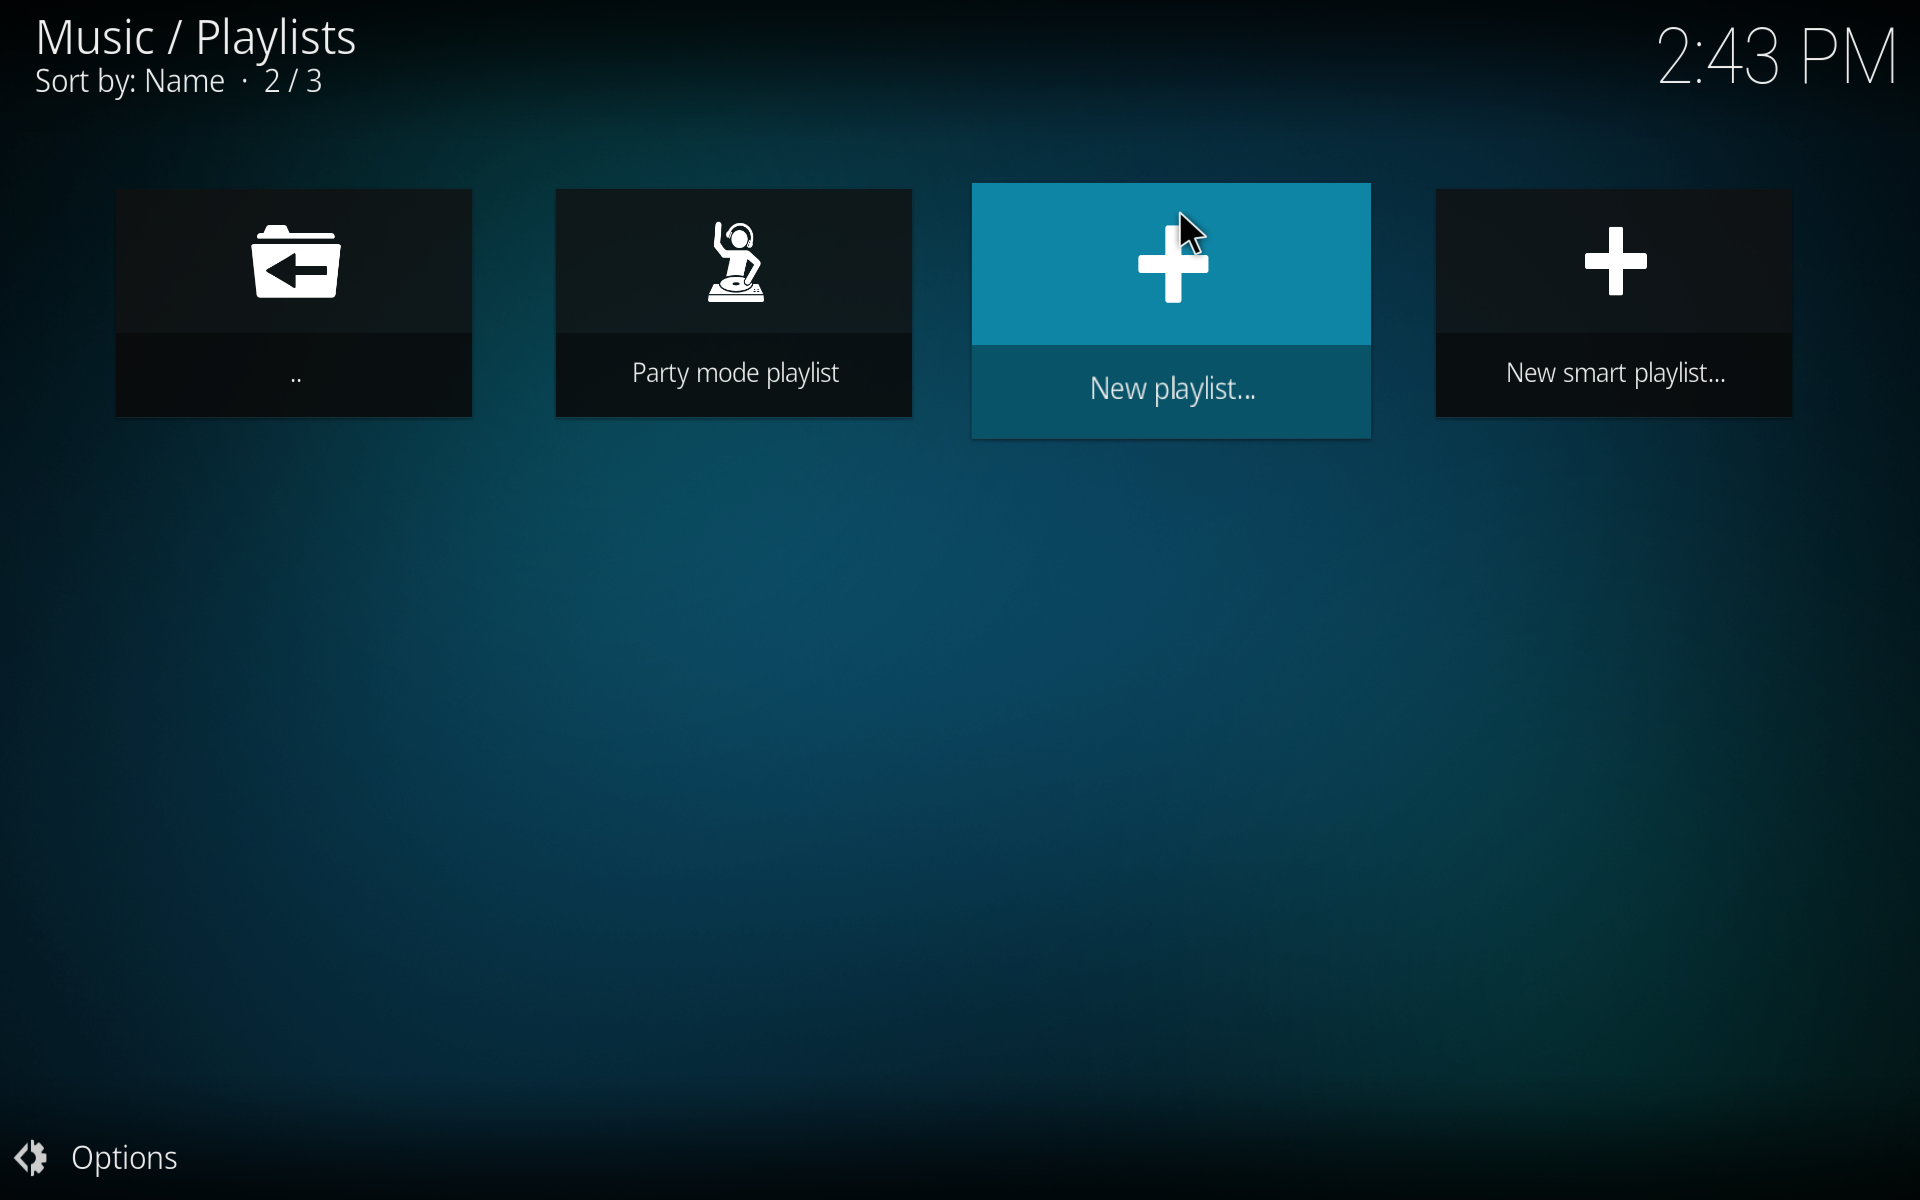Click the Music / Playlists heading
The height and width of the screenshot is (1200, 1920).
click(x=195, y=38)
